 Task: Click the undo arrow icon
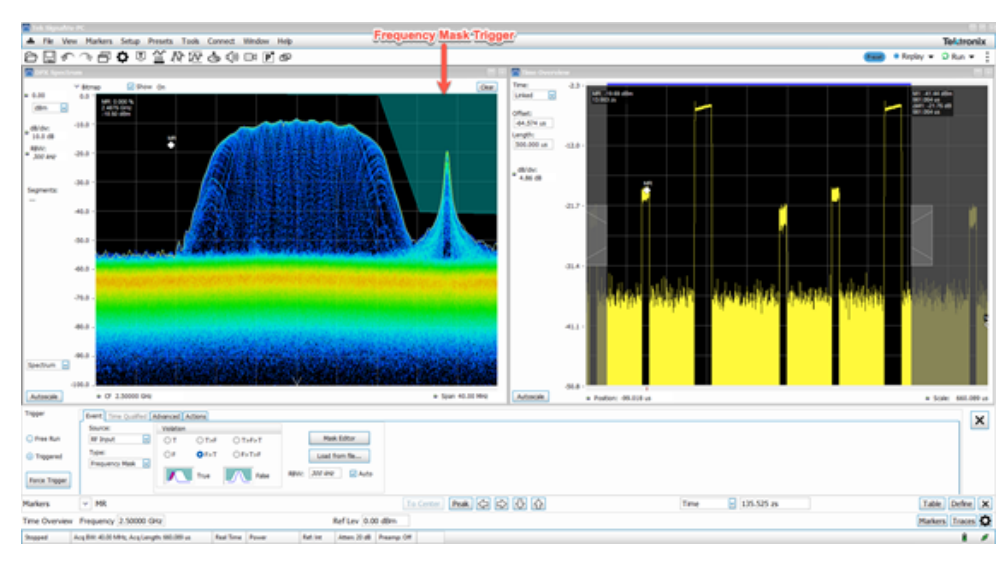pos(68,57)
